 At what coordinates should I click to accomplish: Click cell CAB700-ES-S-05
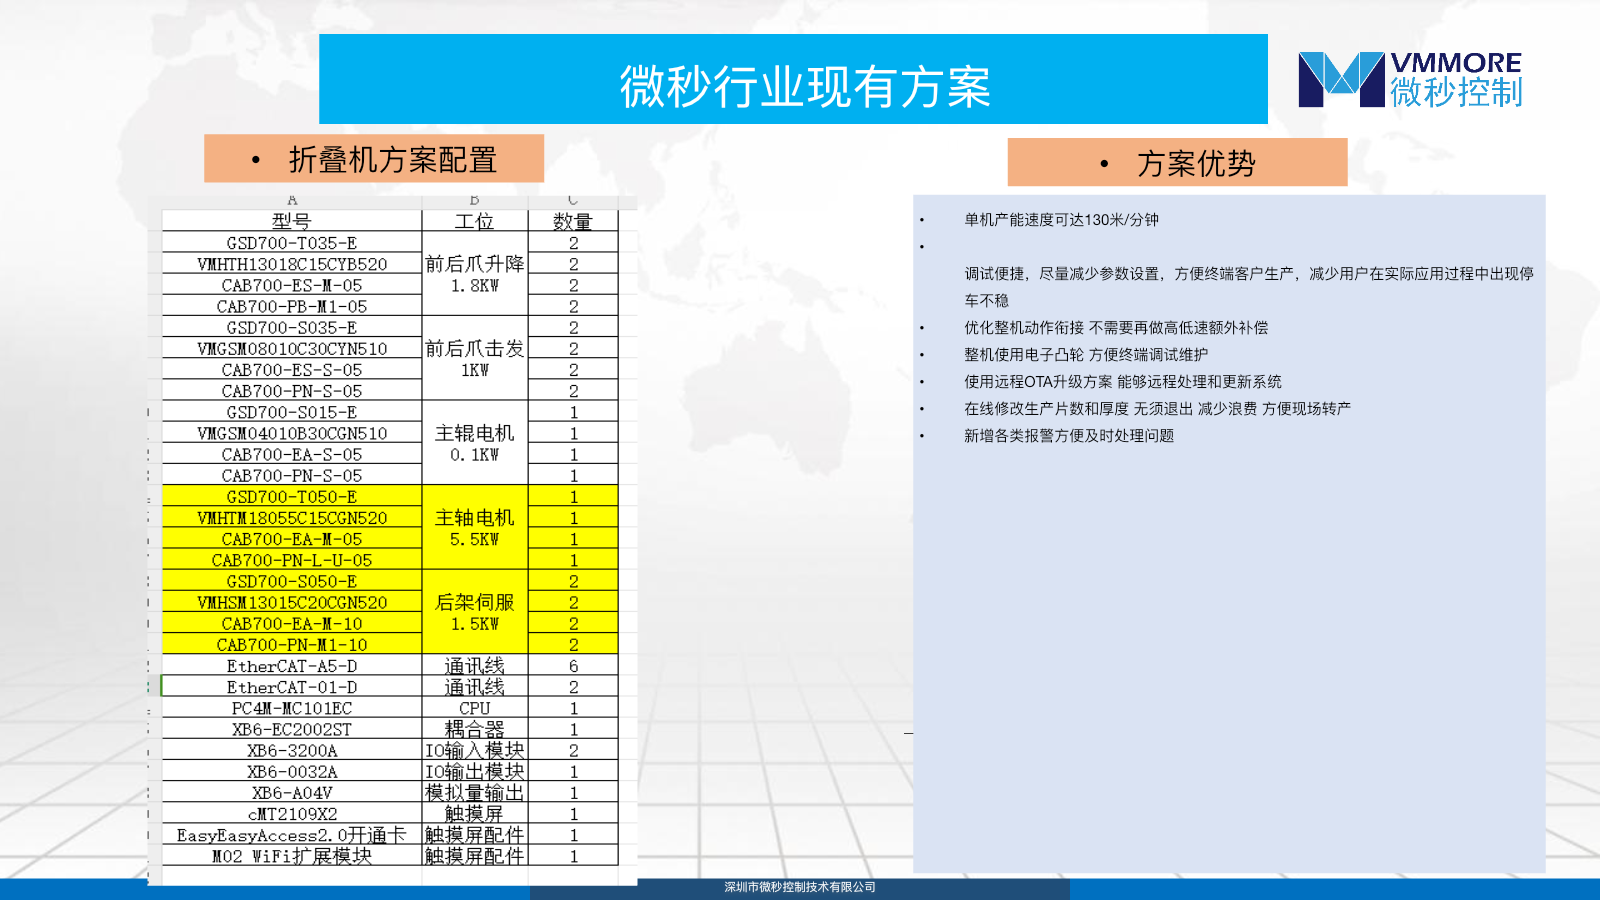click(292, 370)
